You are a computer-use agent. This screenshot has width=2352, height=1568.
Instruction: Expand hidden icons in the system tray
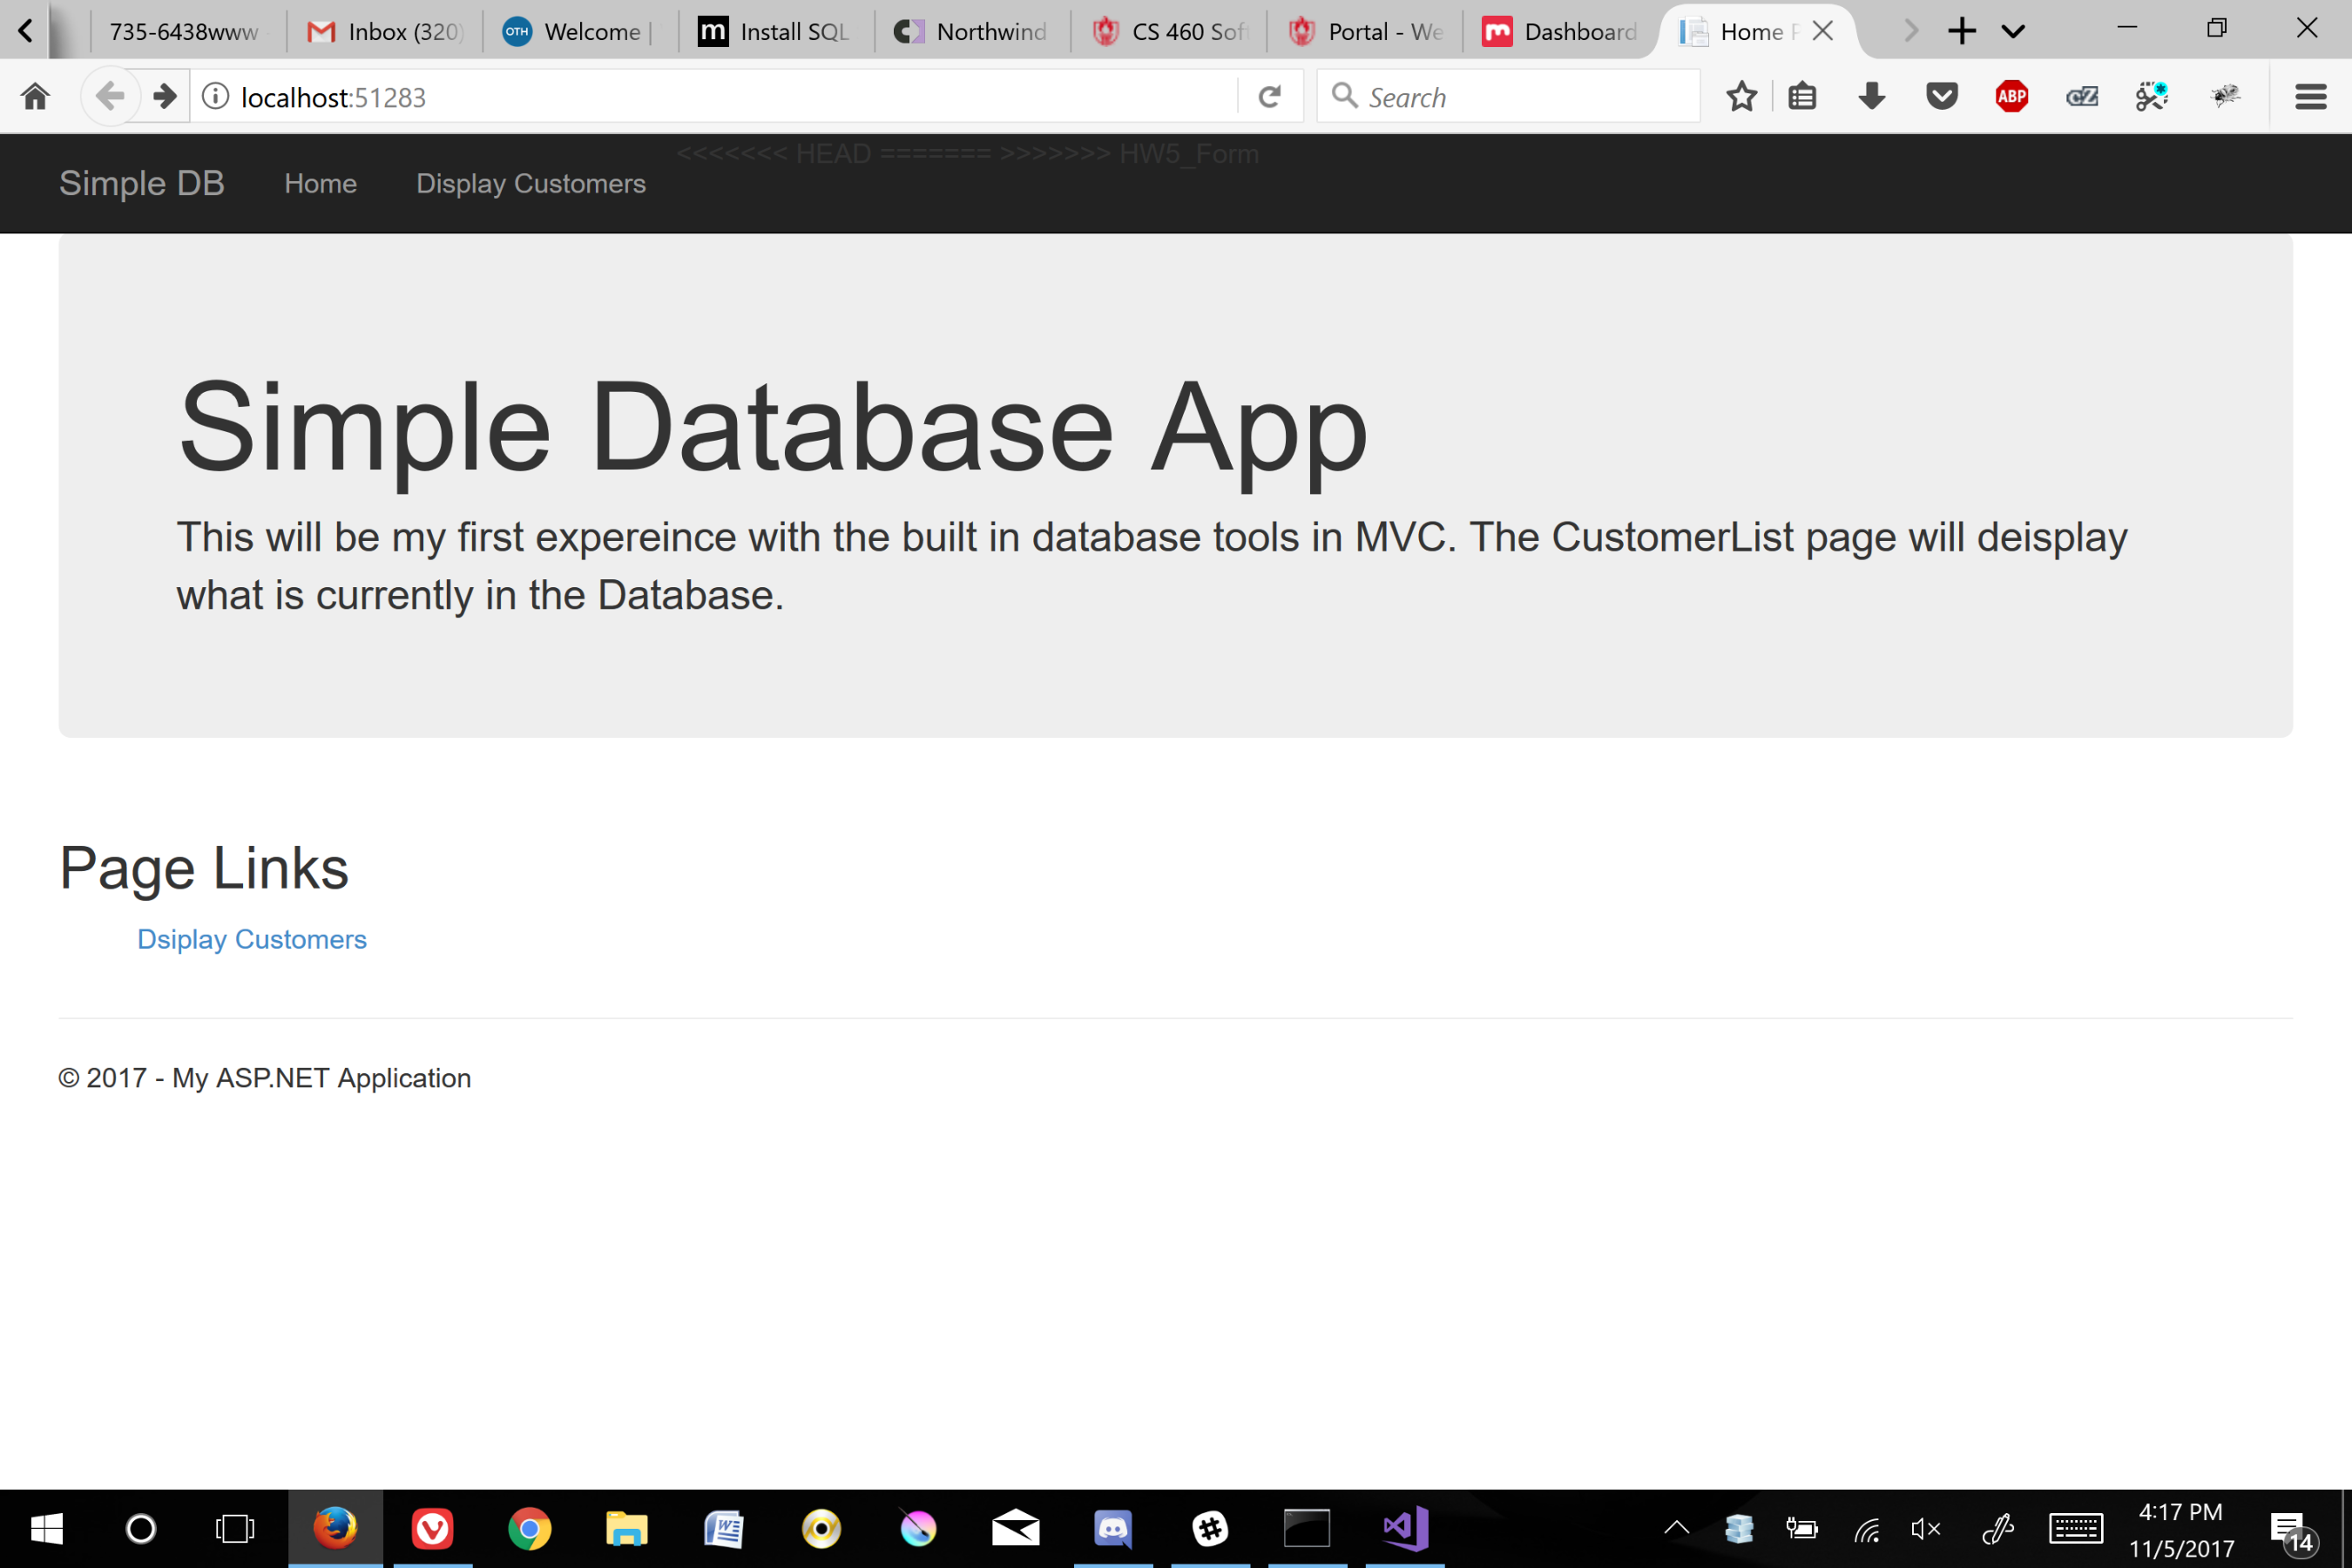1677,1528
